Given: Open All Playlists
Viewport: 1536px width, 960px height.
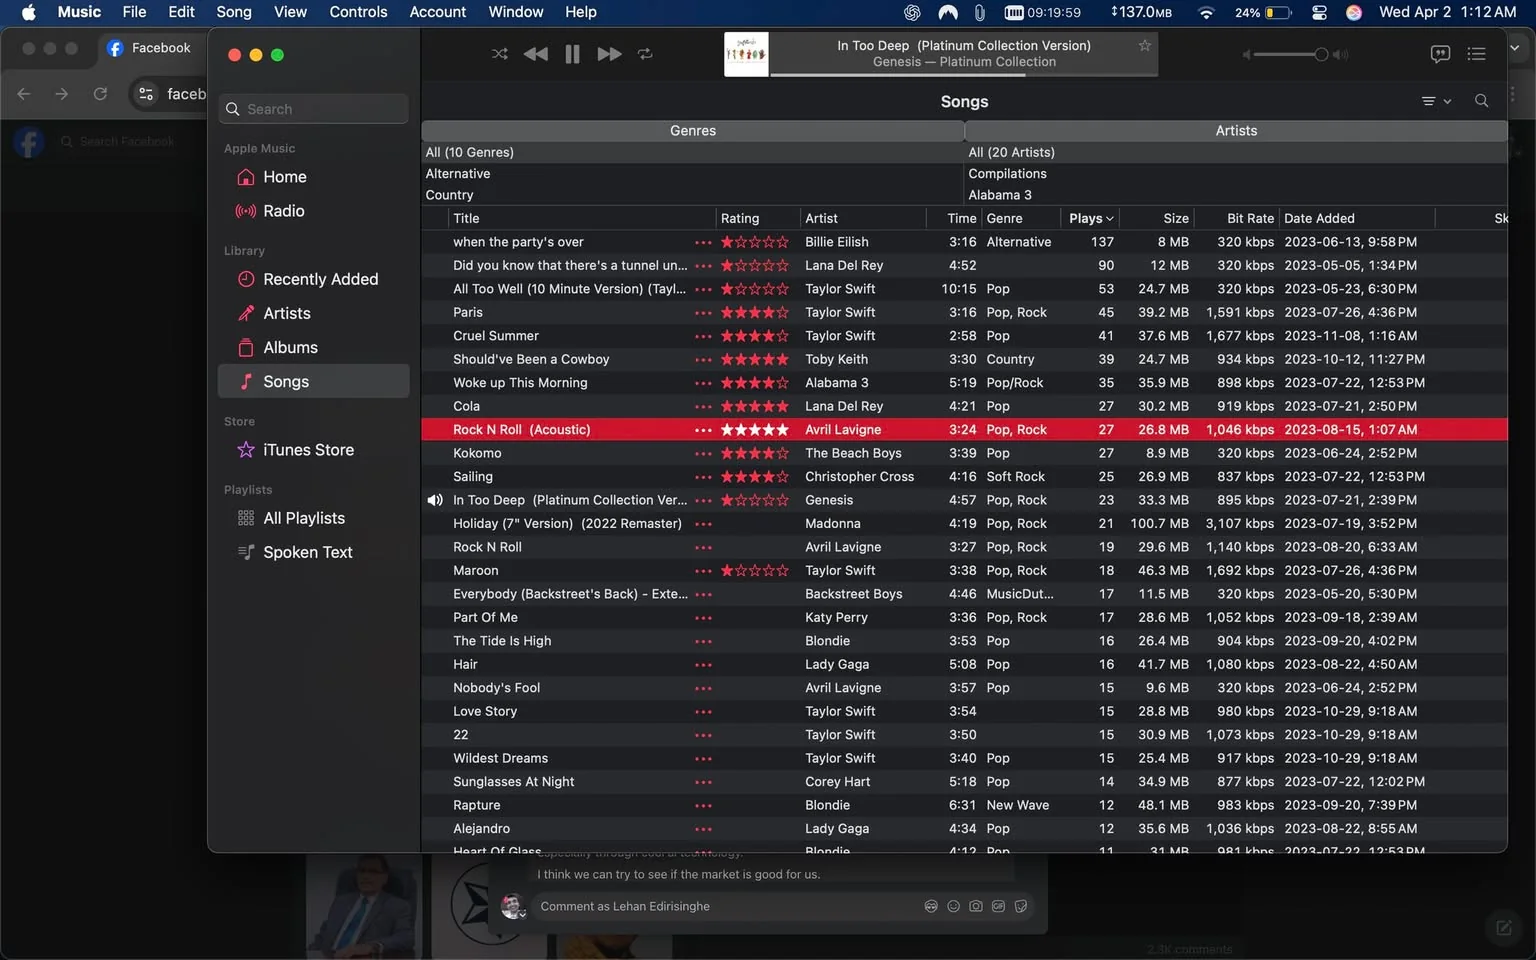Looking at the screenshot, I should click(x=313, y=518).
